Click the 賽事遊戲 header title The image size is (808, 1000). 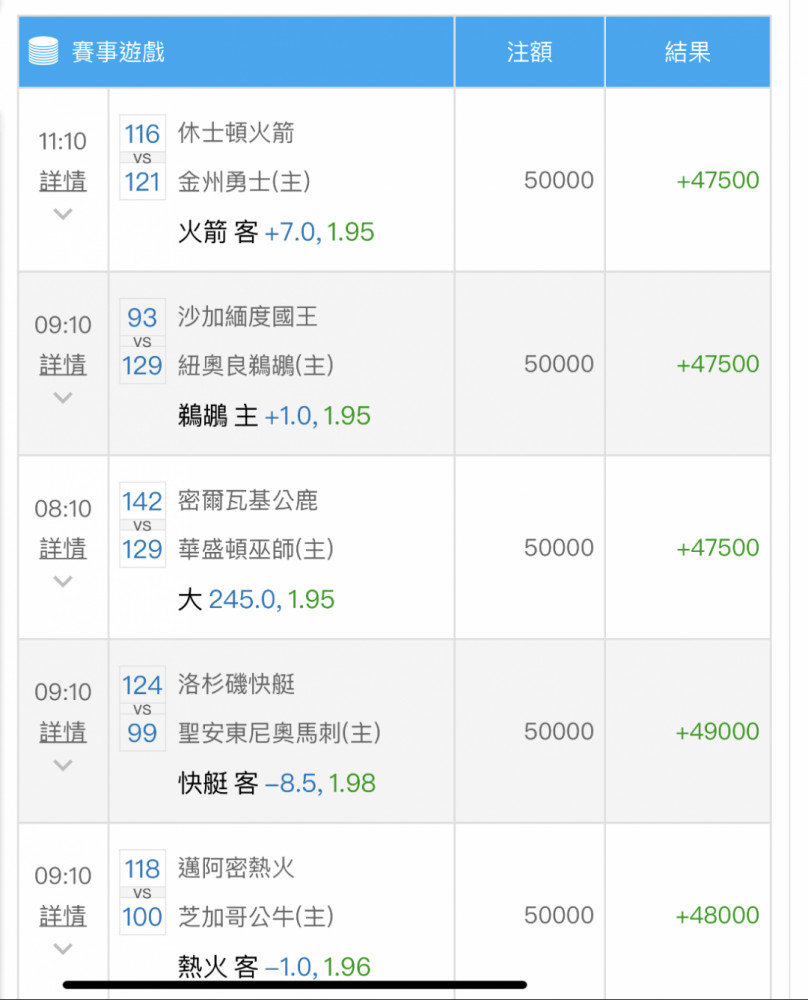coord(119,52)
